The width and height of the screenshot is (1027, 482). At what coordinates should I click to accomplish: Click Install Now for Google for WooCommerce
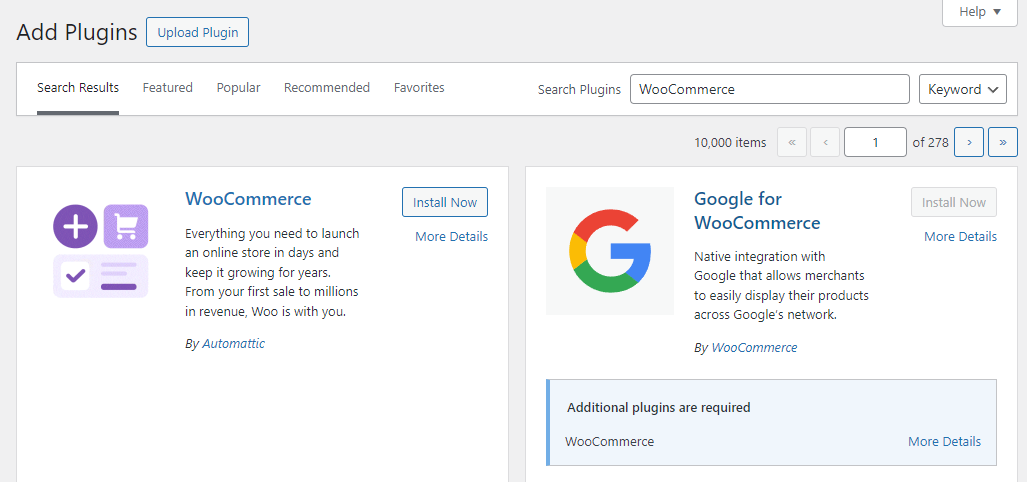[x=954, y=202]
